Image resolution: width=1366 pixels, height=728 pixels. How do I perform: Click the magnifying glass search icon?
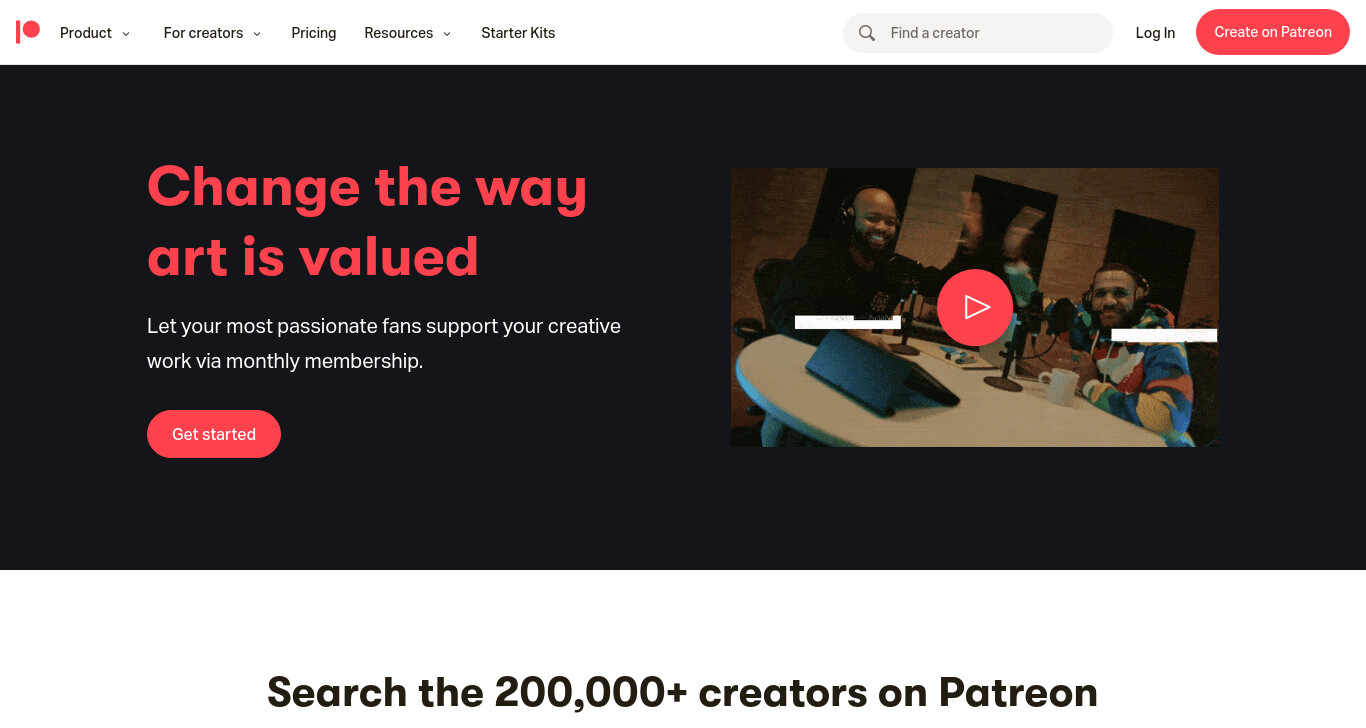[x=867, y=33]
